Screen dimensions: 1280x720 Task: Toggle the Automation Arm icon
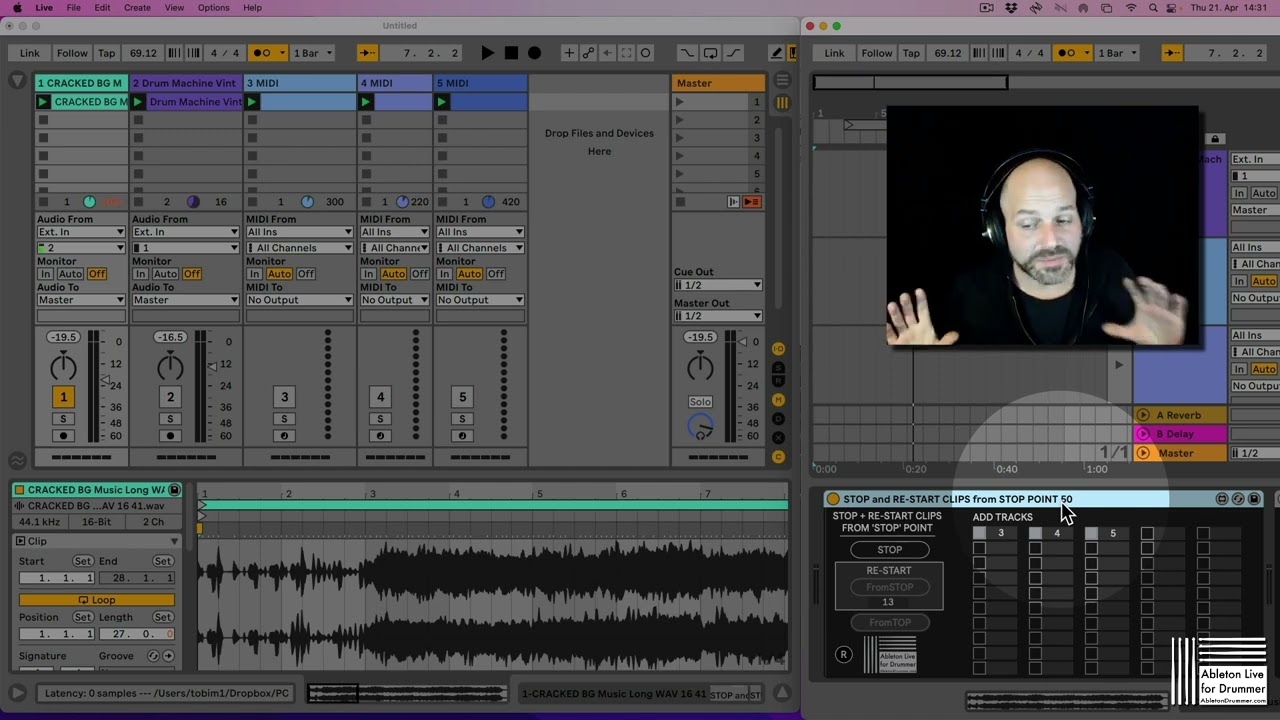tap(588, 53)
